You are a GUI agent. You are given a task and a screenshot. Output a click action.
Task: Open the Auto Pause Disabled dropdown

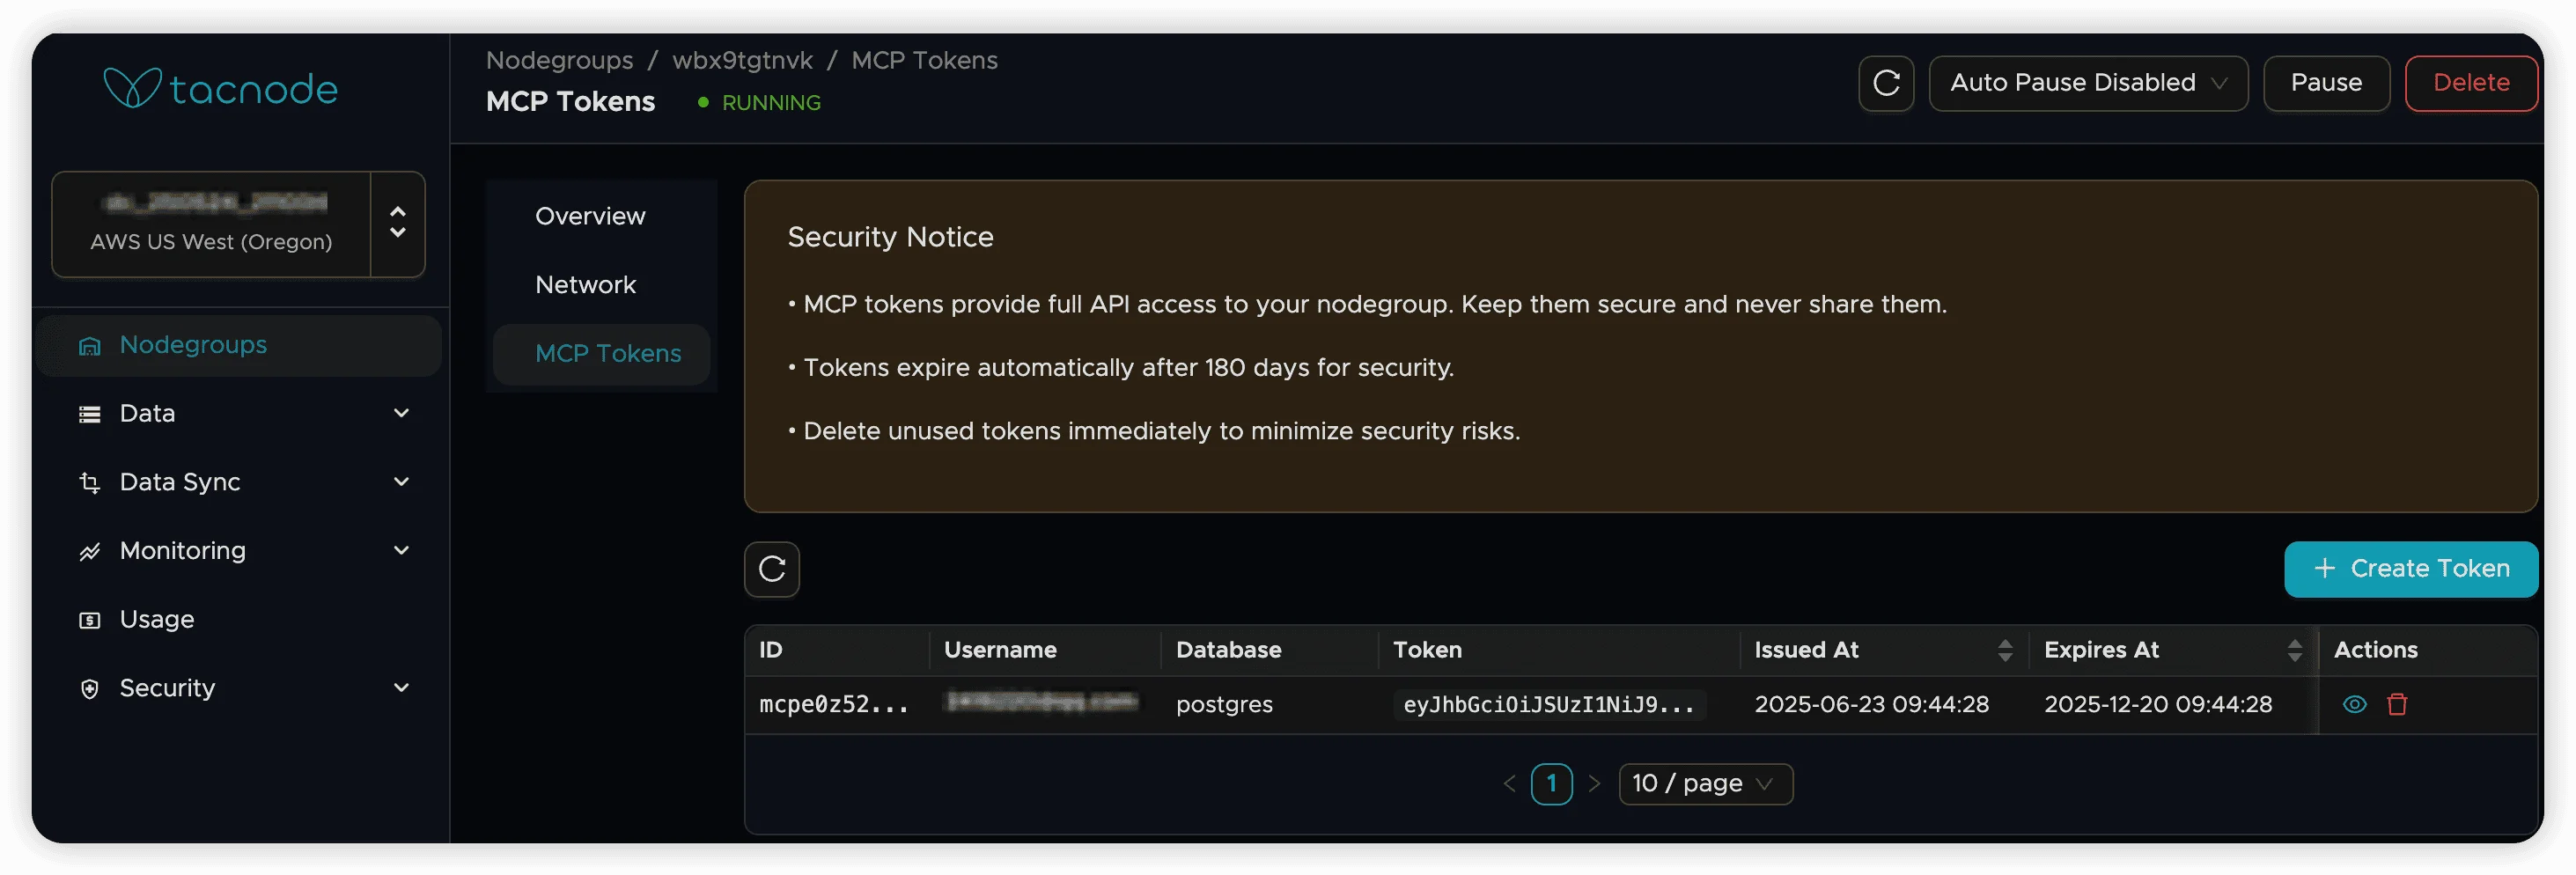coord(2087,83)
